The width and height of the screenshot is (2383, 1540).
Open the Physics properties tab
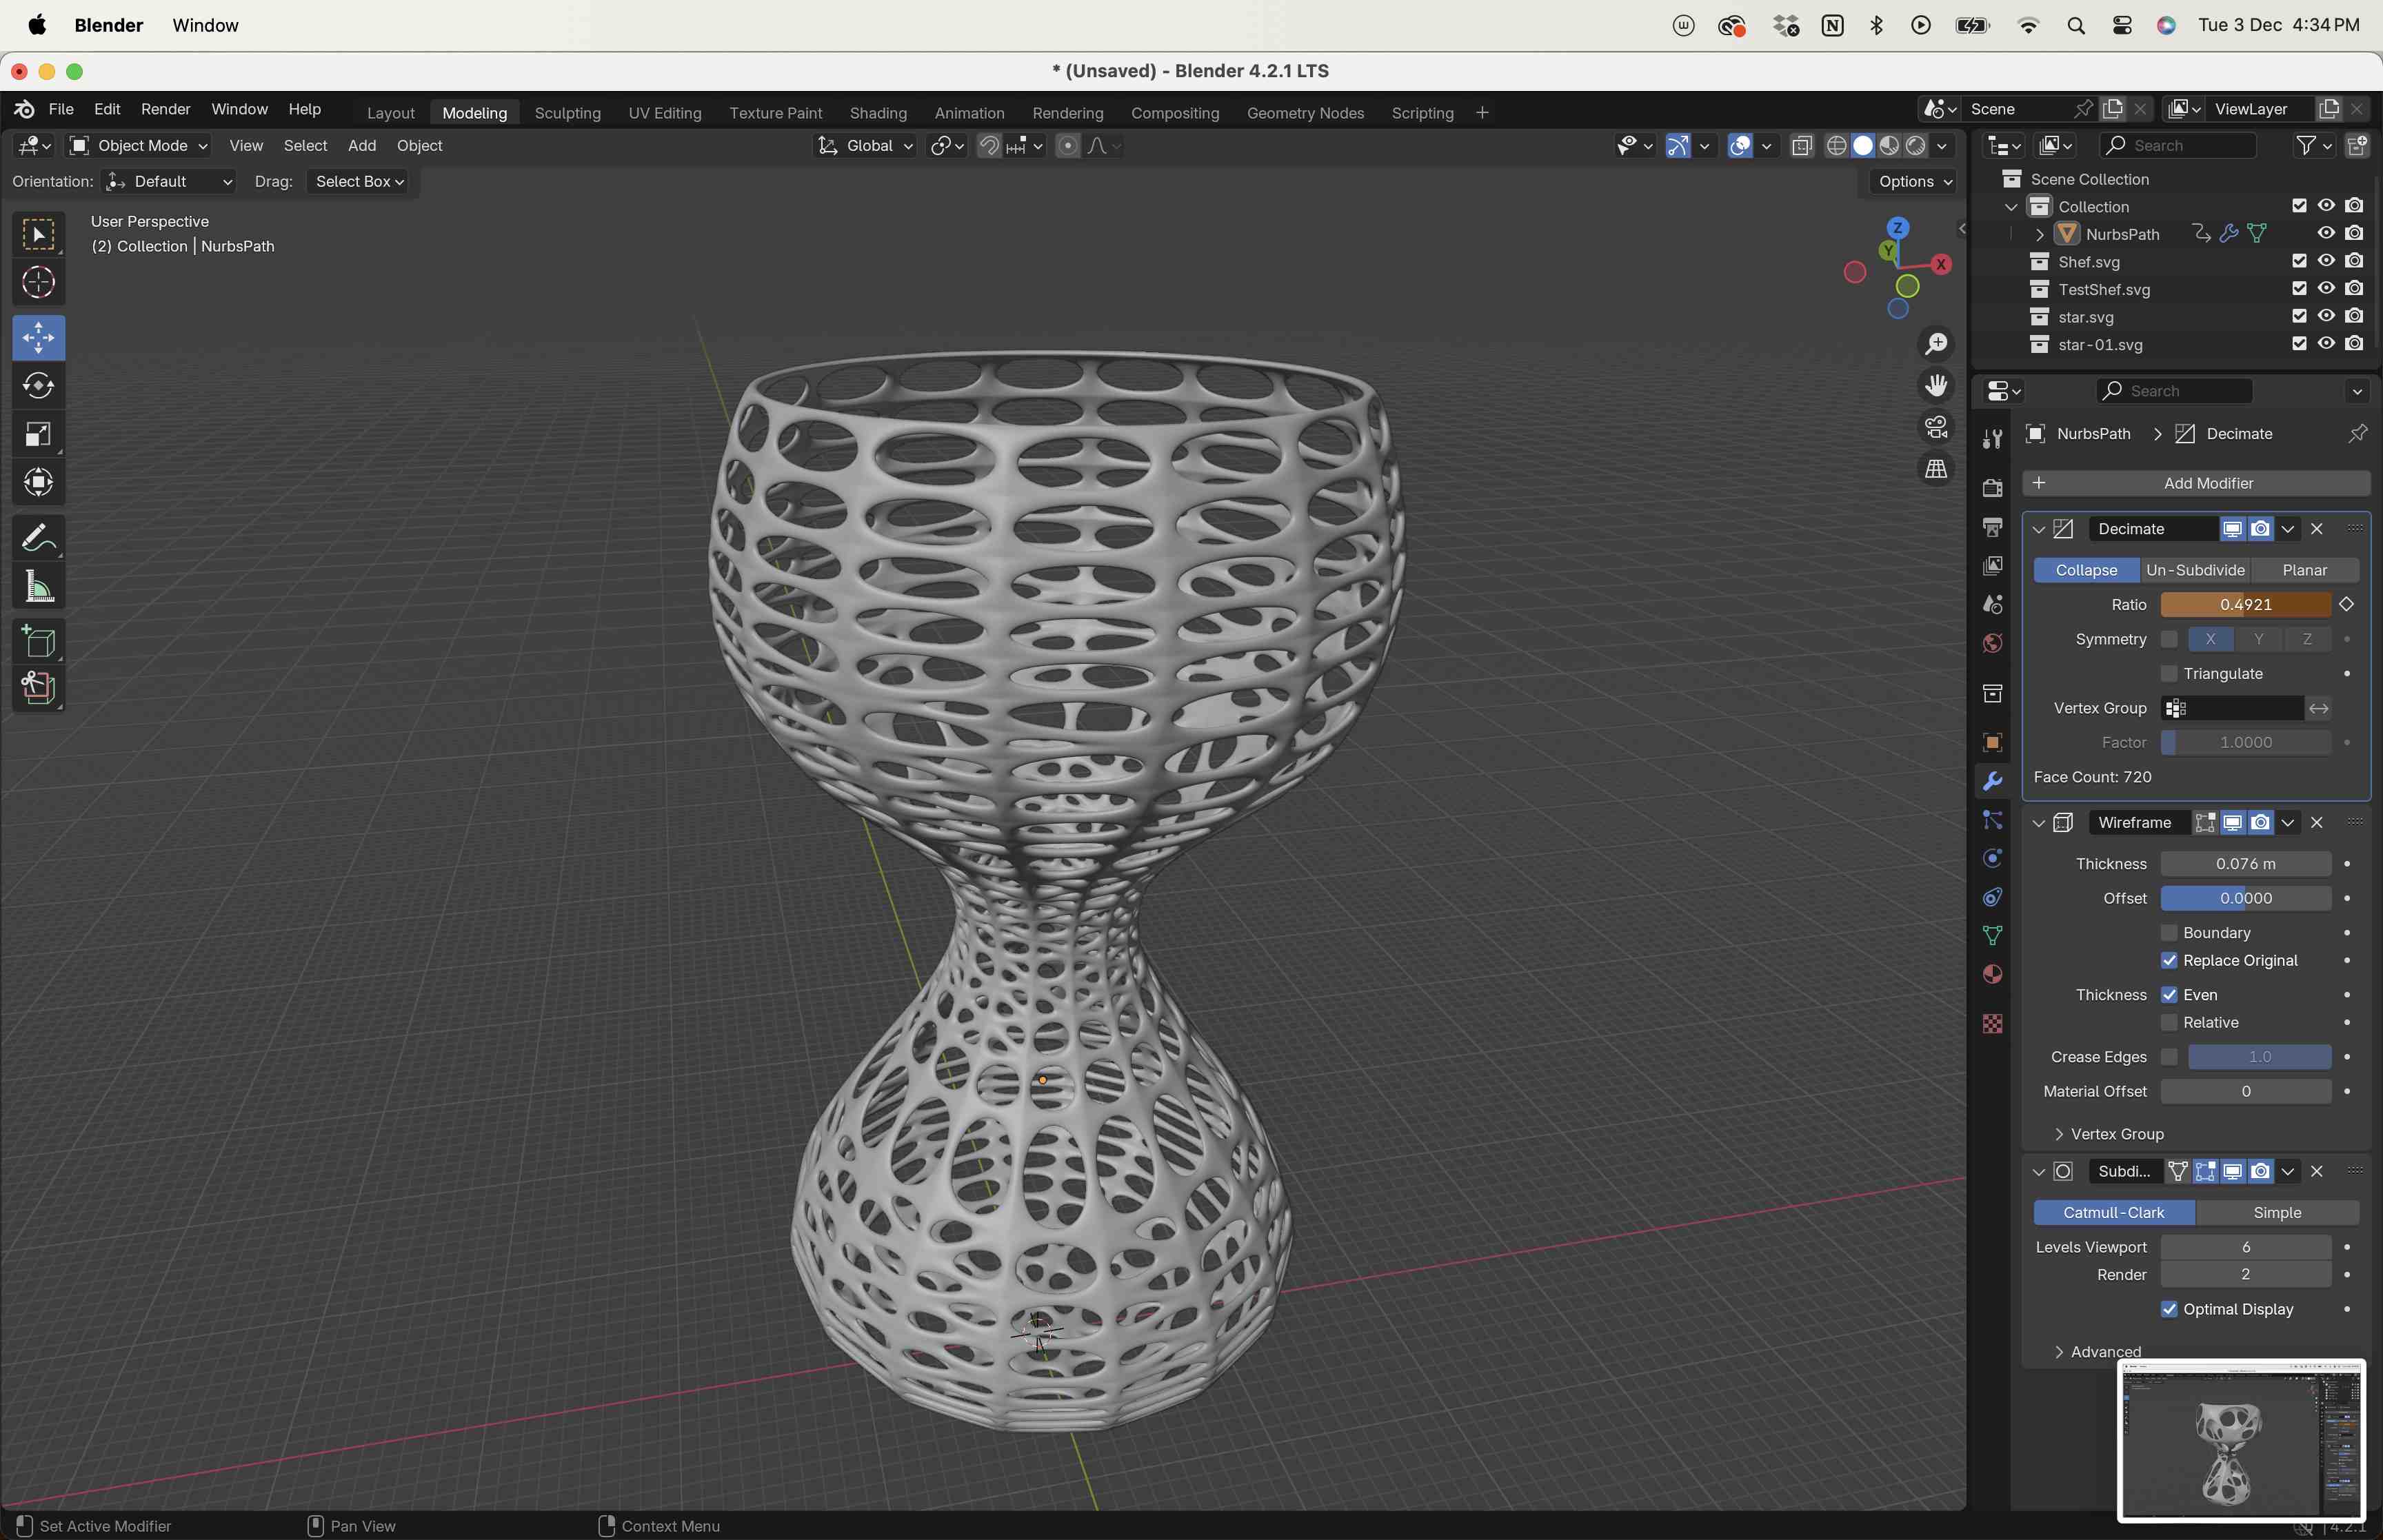tap(1992, 859)
